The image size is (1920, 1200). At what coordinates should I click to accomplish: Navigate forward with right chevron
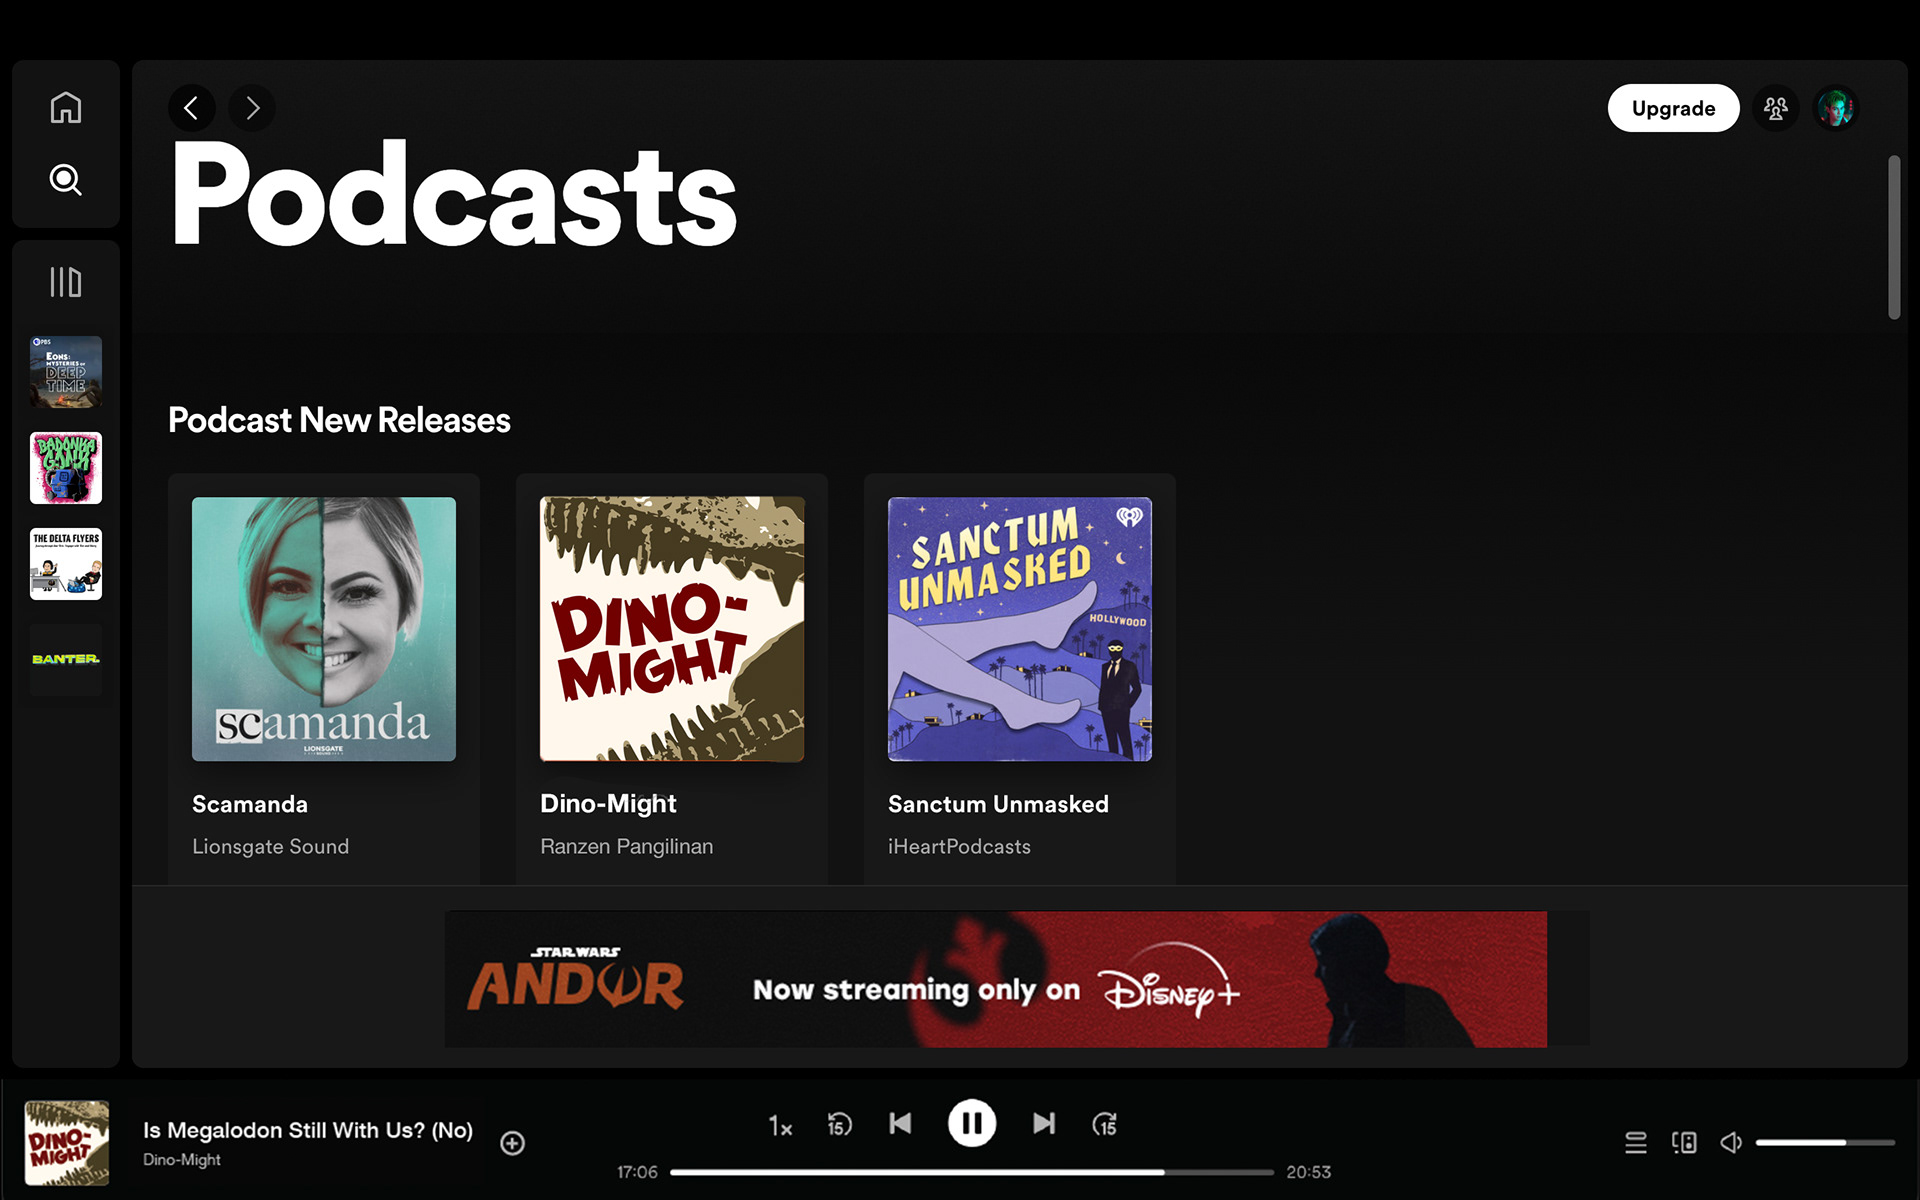click(252, 108)
